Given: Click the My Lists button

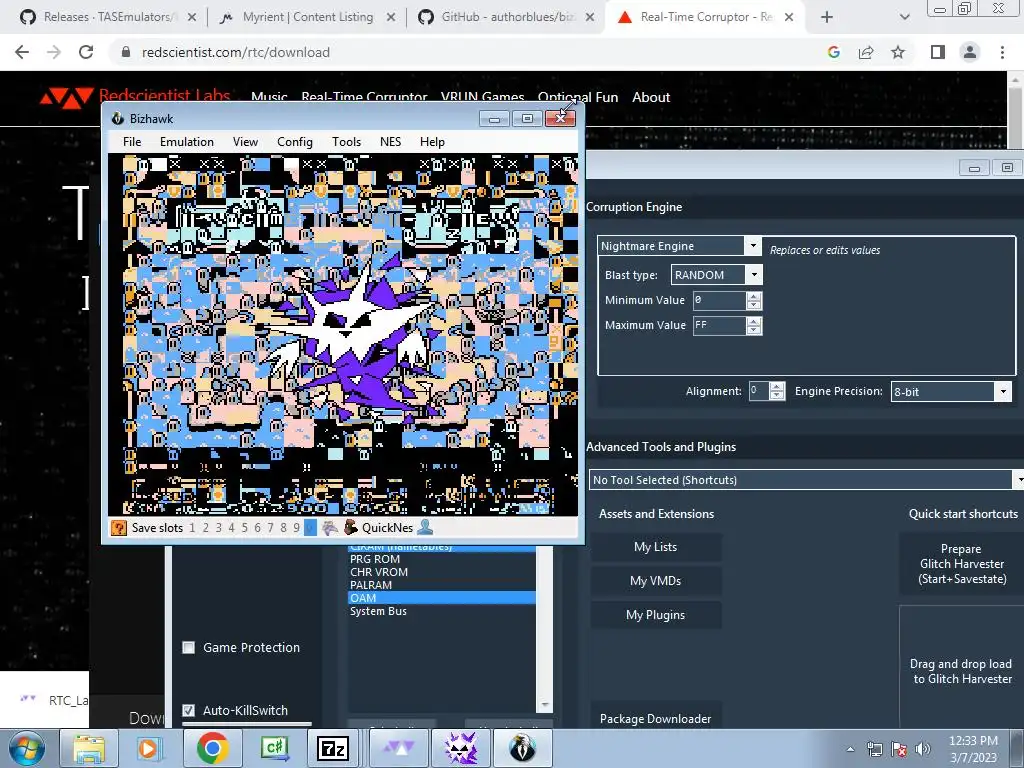Looking at the screenshot, I should [x=656, y=547].
